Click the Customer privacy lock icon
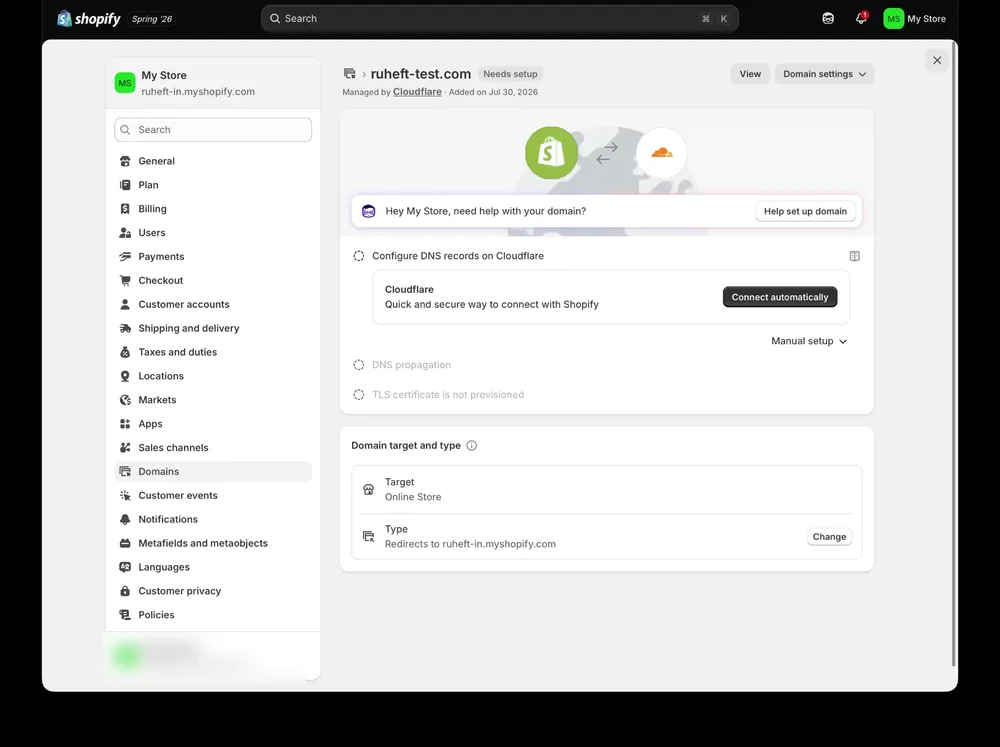The width and height of the screenshot is (1000, 747). point(125,591)
